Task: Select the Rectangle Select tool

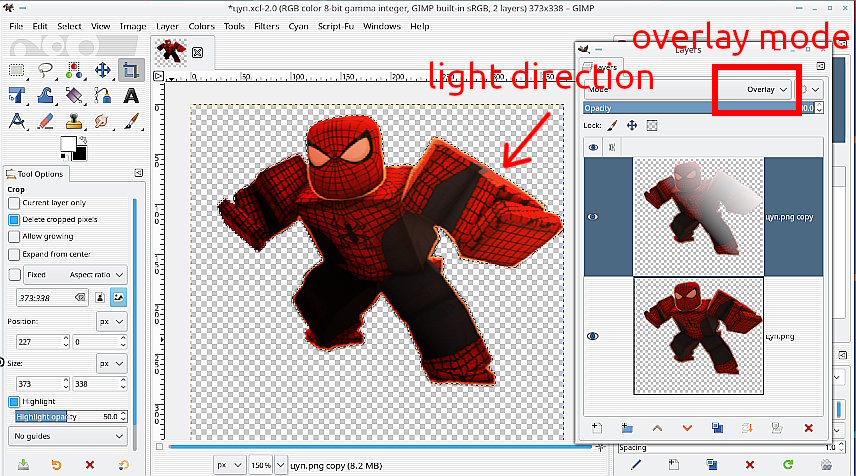Action: tap(16, 70)
